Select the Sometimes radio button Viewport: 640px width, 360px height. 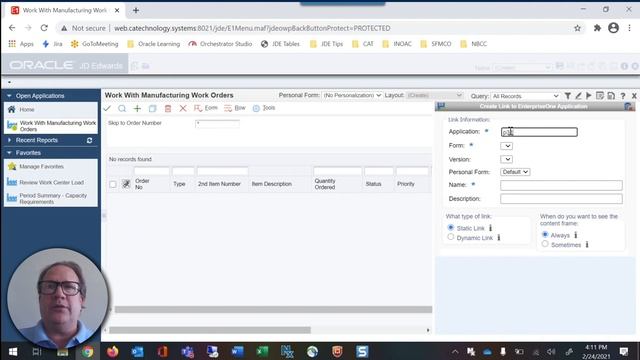pos(545,244)
